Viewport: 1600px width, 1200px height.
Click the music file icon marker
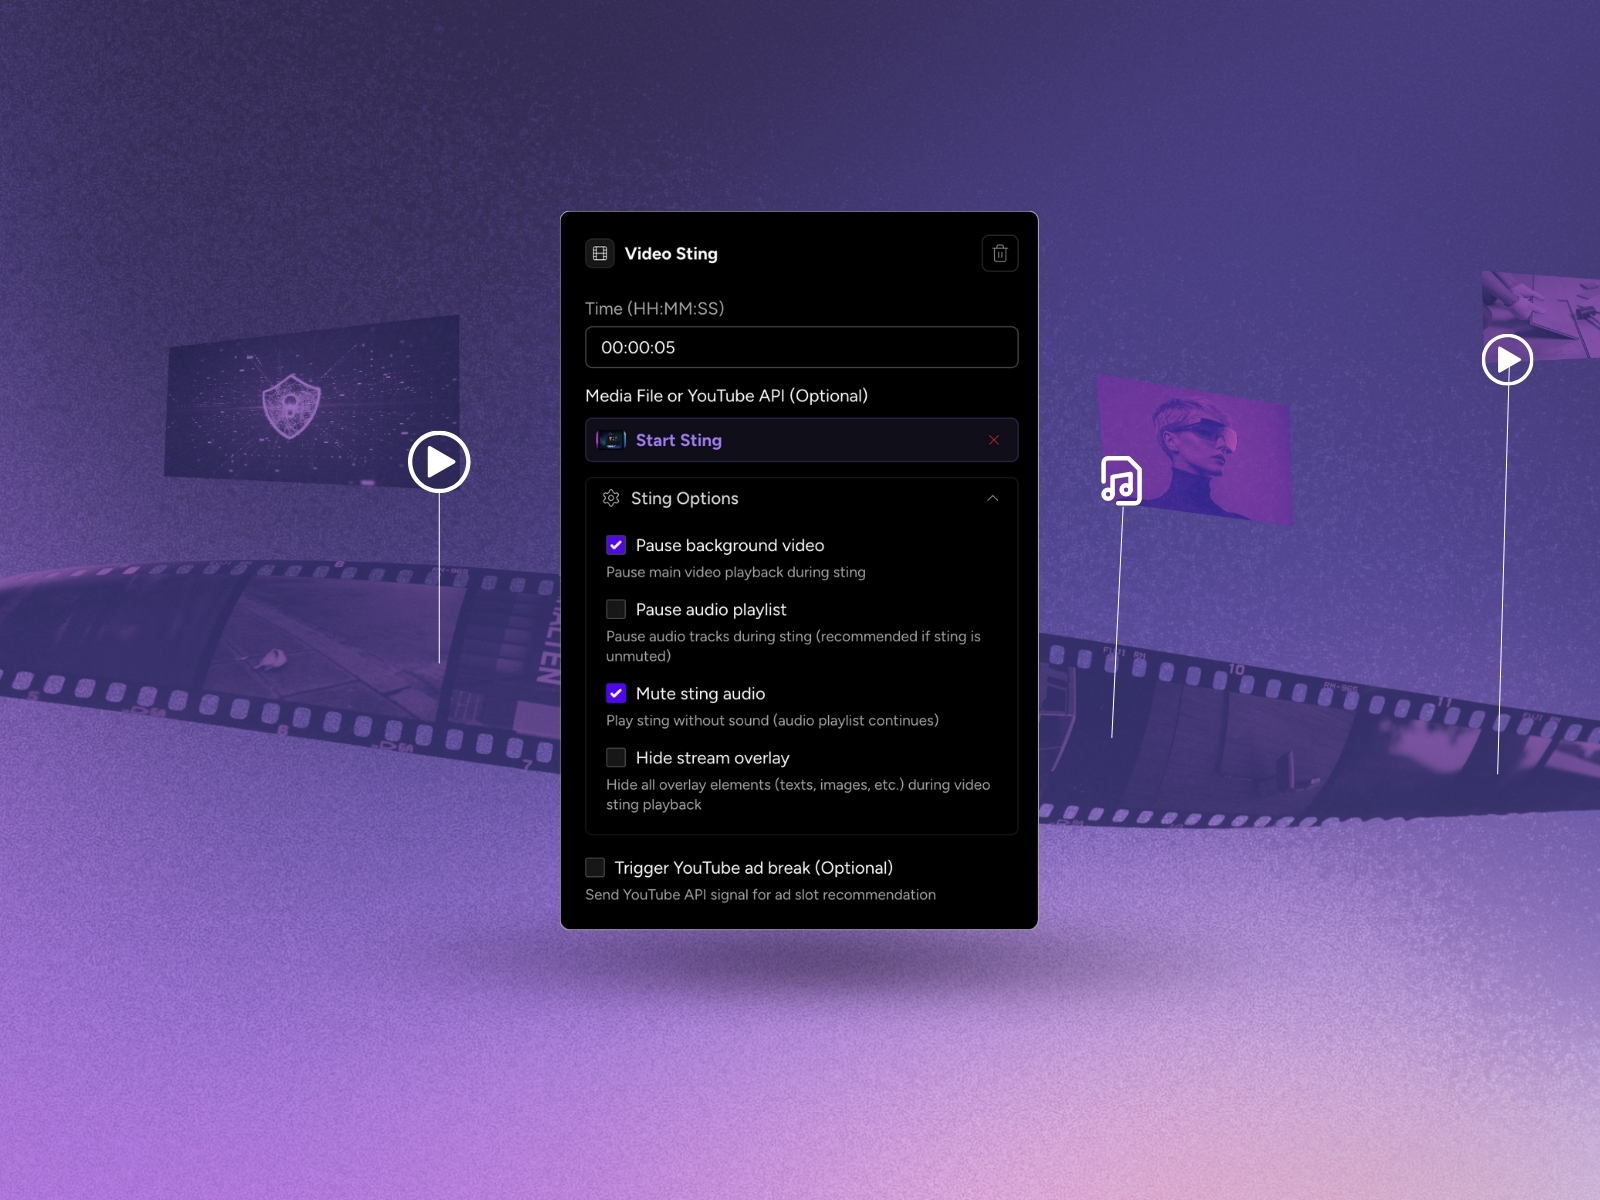(x=1121, y=481)
